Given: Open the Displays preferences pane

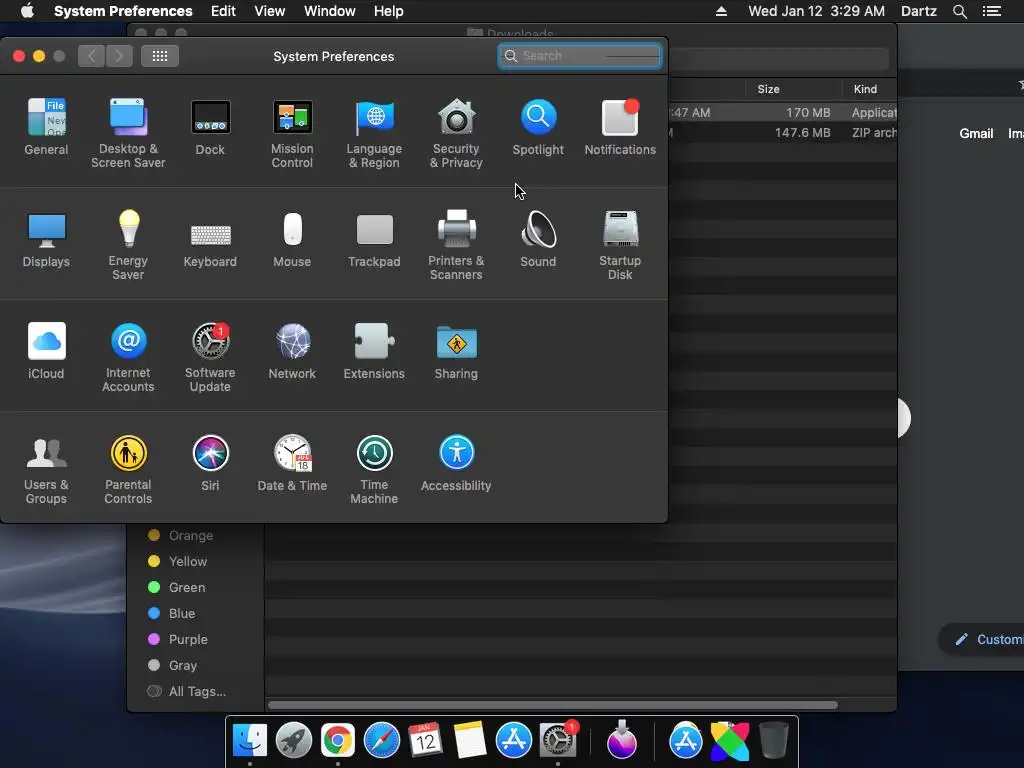Looking at the screenshot, I should 46,239.
